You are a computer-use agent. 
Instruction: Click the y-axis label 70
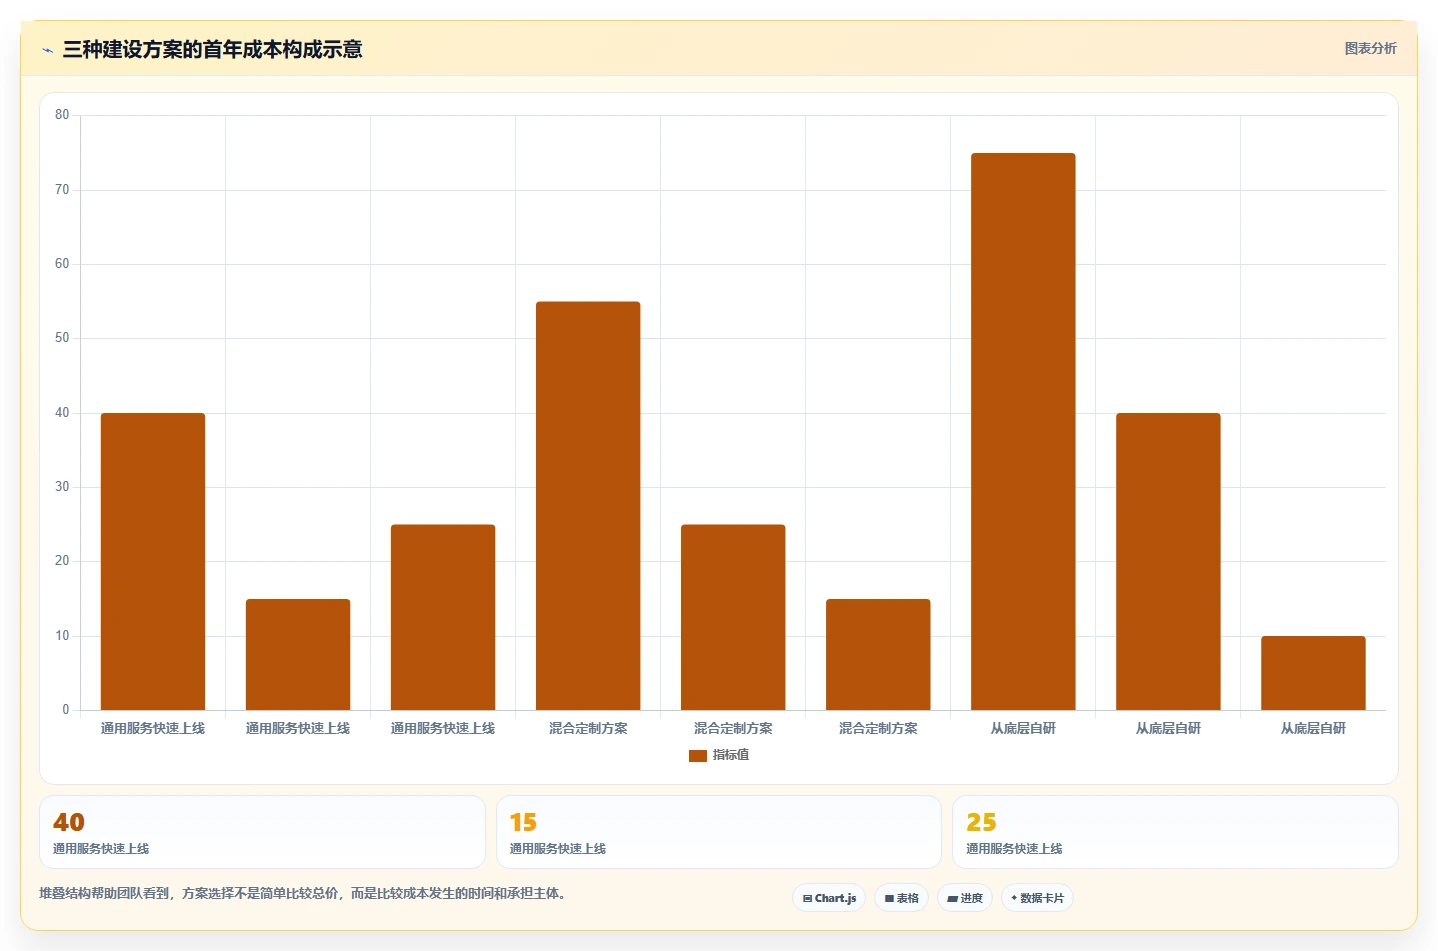[x=62, y=190]
